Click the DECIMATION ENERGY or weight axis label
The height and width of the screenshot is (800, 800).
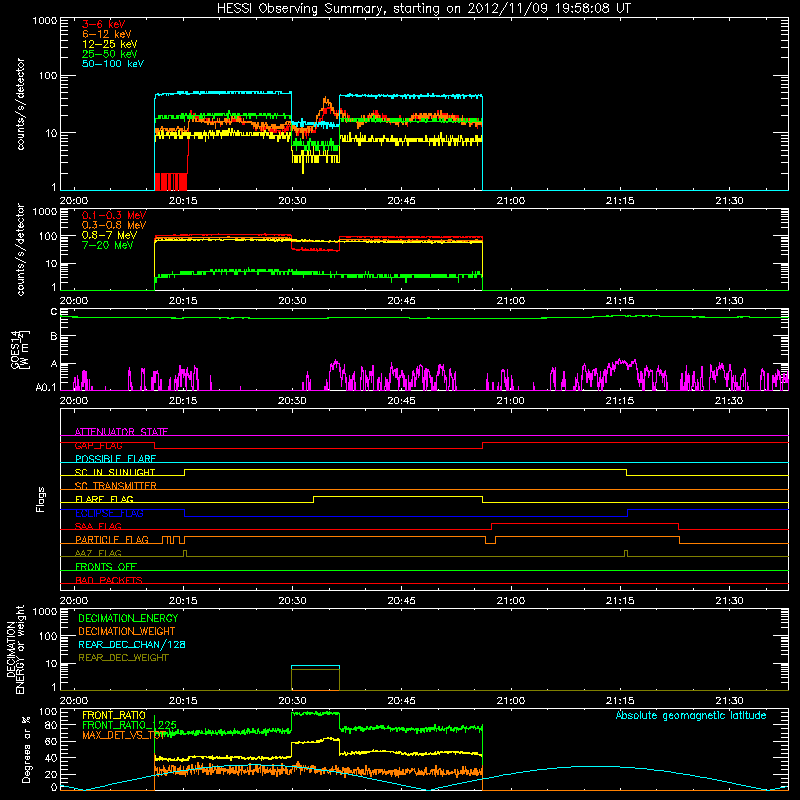coord(15,649)
